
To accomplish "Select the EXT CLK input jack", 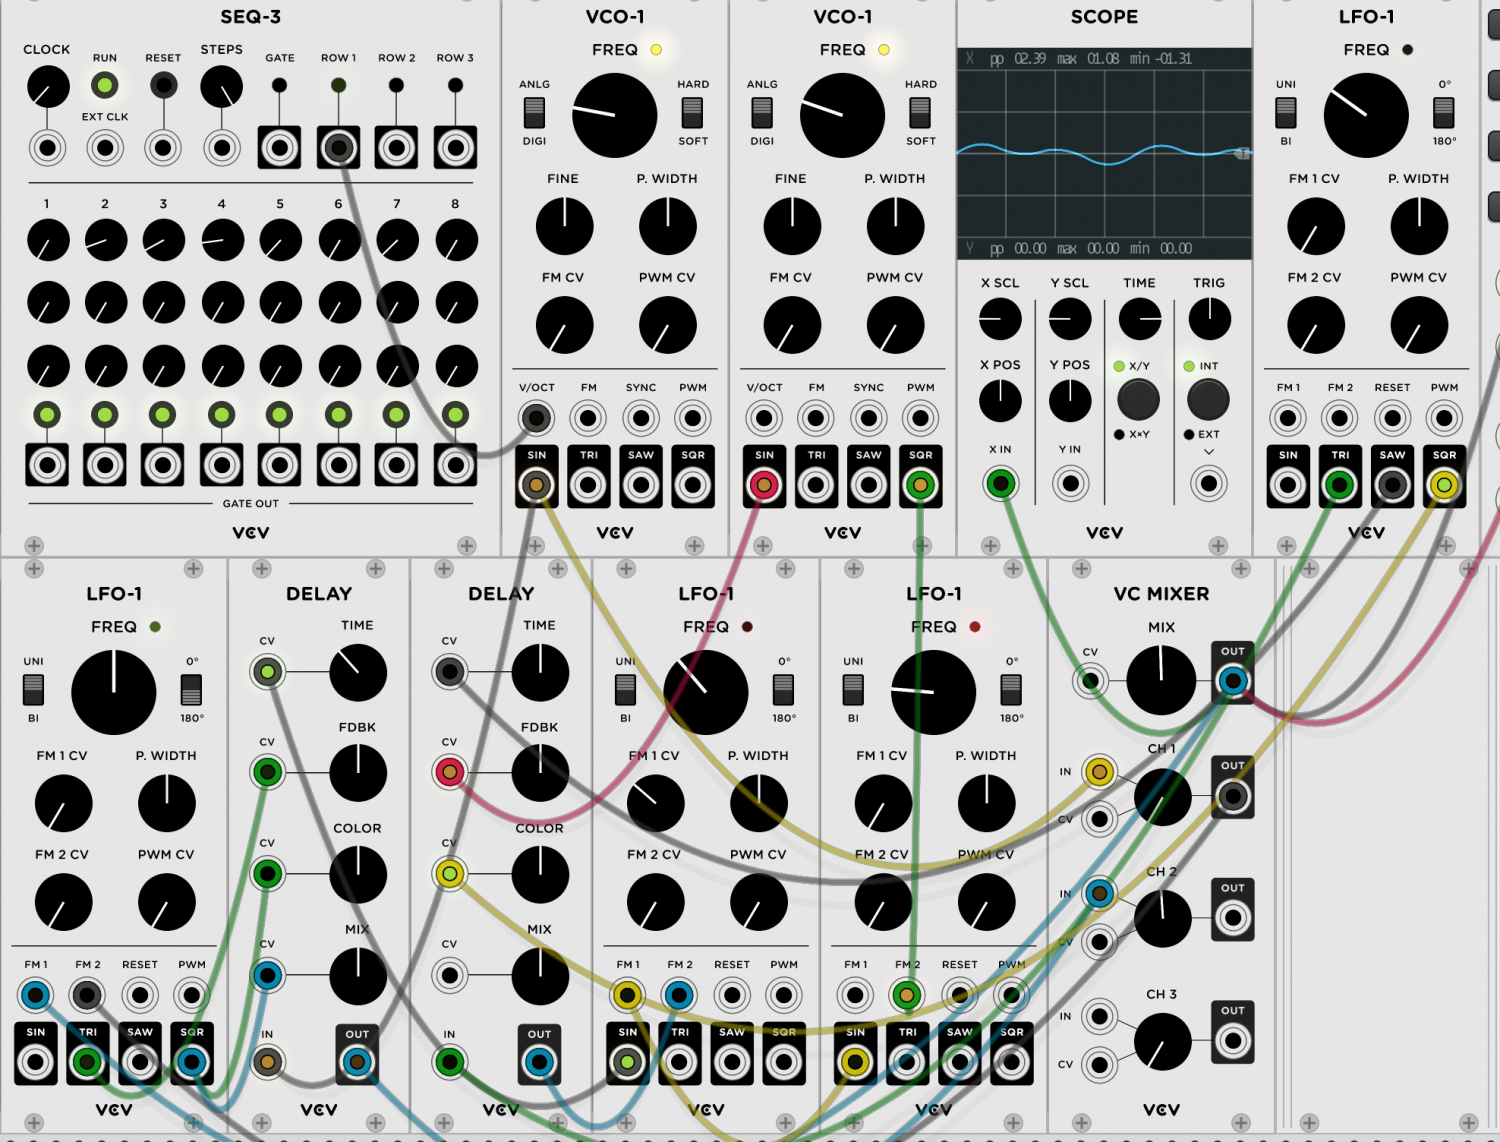I will [105, 148].
